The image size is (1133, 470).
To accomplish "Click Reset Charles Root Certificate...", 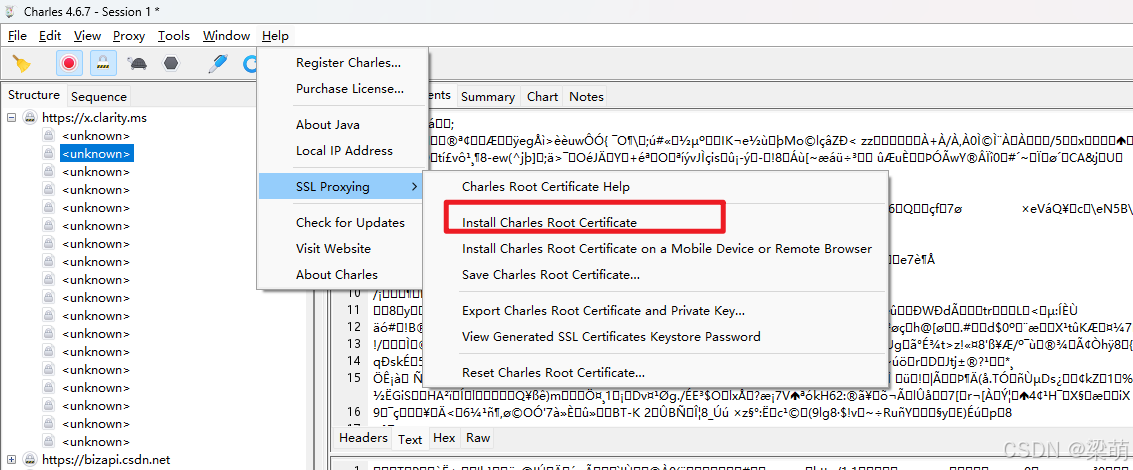I will [553, 373].
